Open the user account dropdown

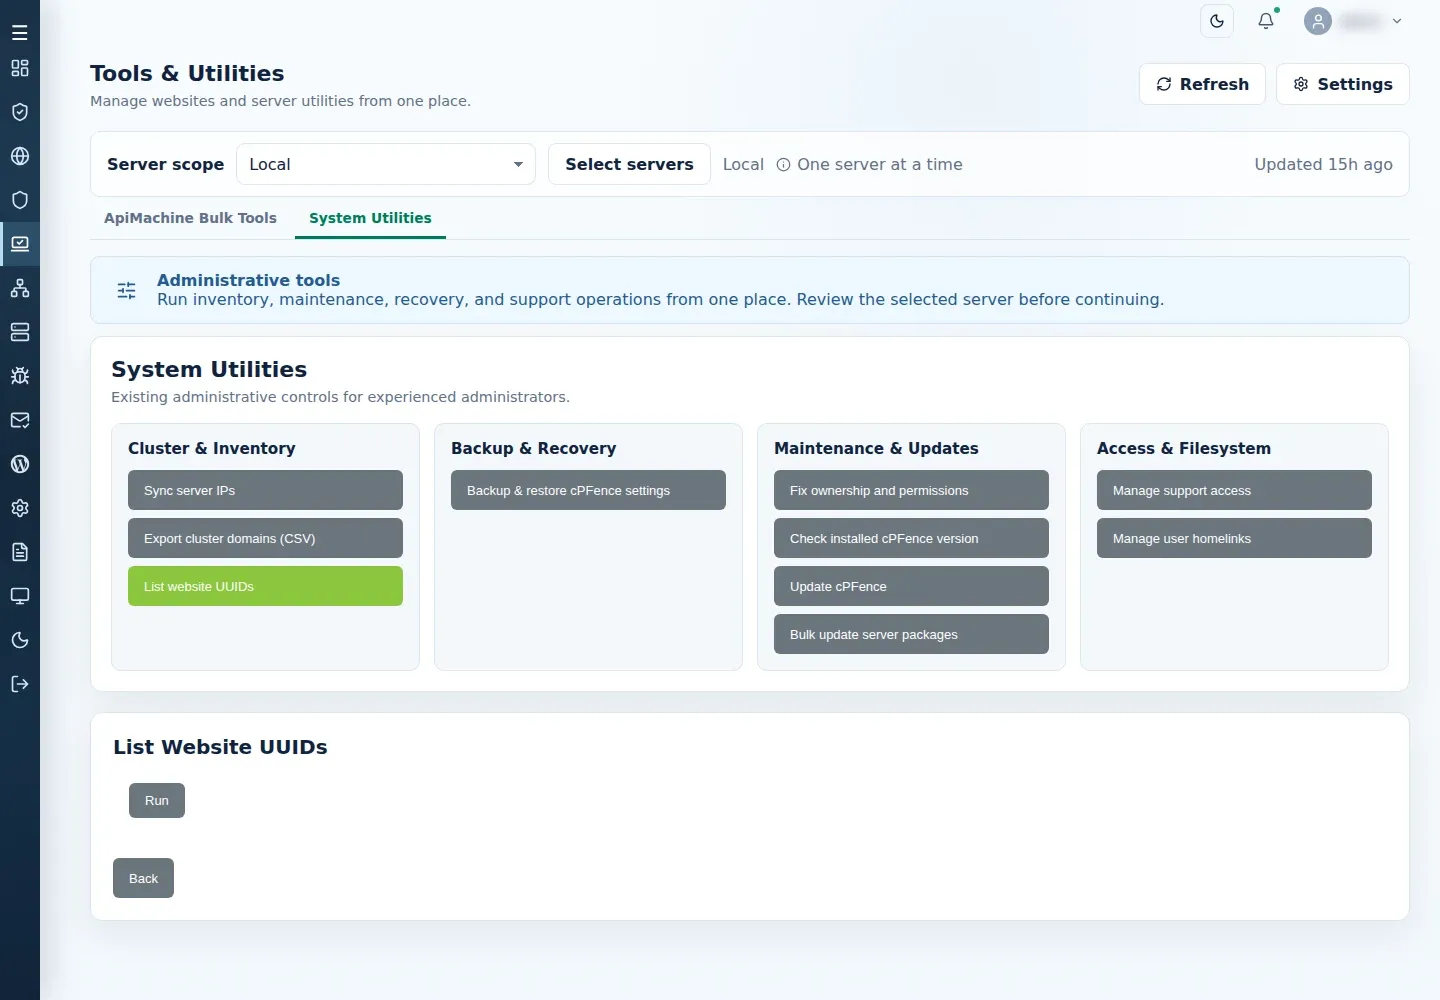(1355, 21)
